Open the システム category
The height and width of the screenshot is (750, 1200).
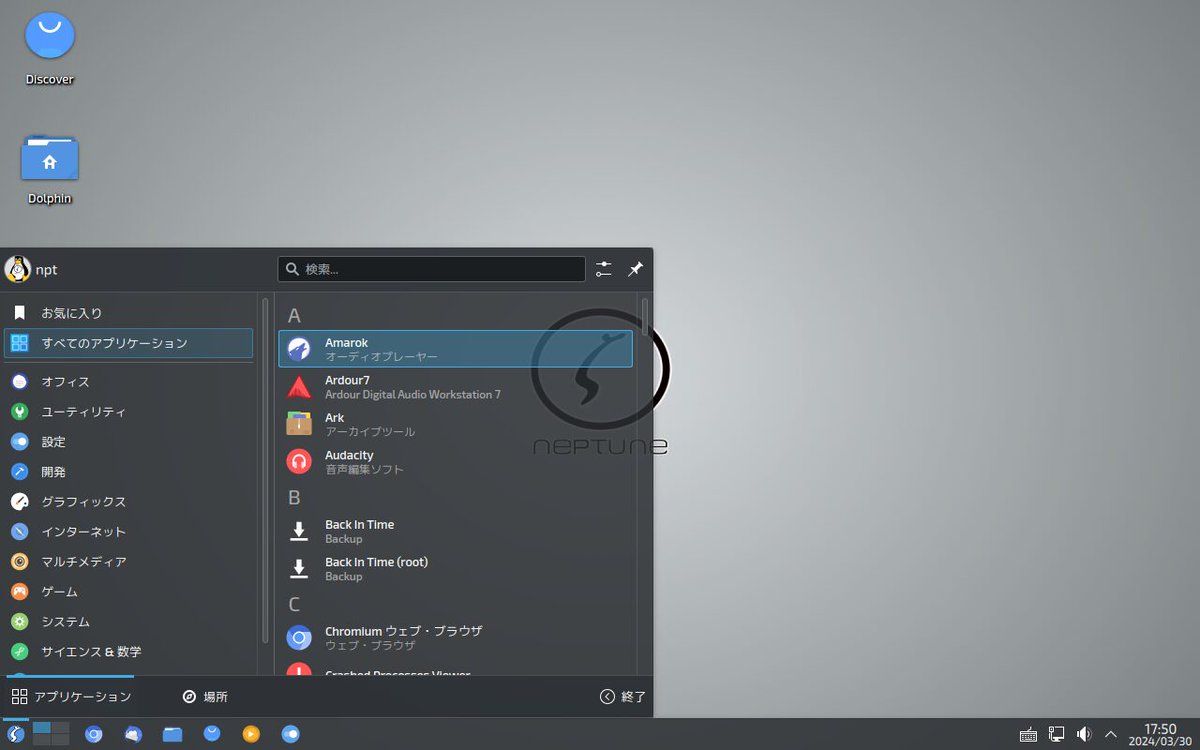tap(128, 622)
